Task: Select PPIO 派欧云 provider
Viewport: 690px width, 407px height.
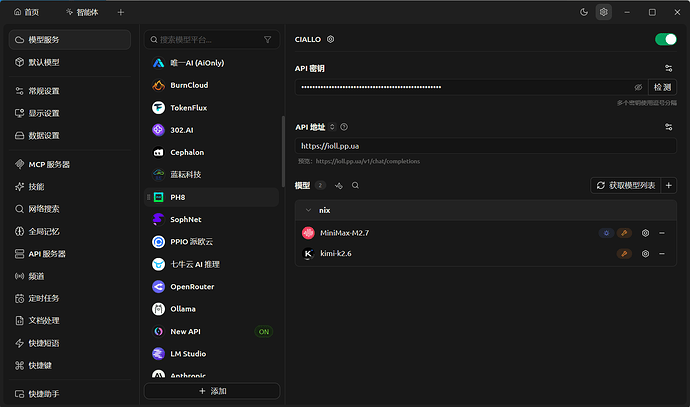Action: coord(212,242)
